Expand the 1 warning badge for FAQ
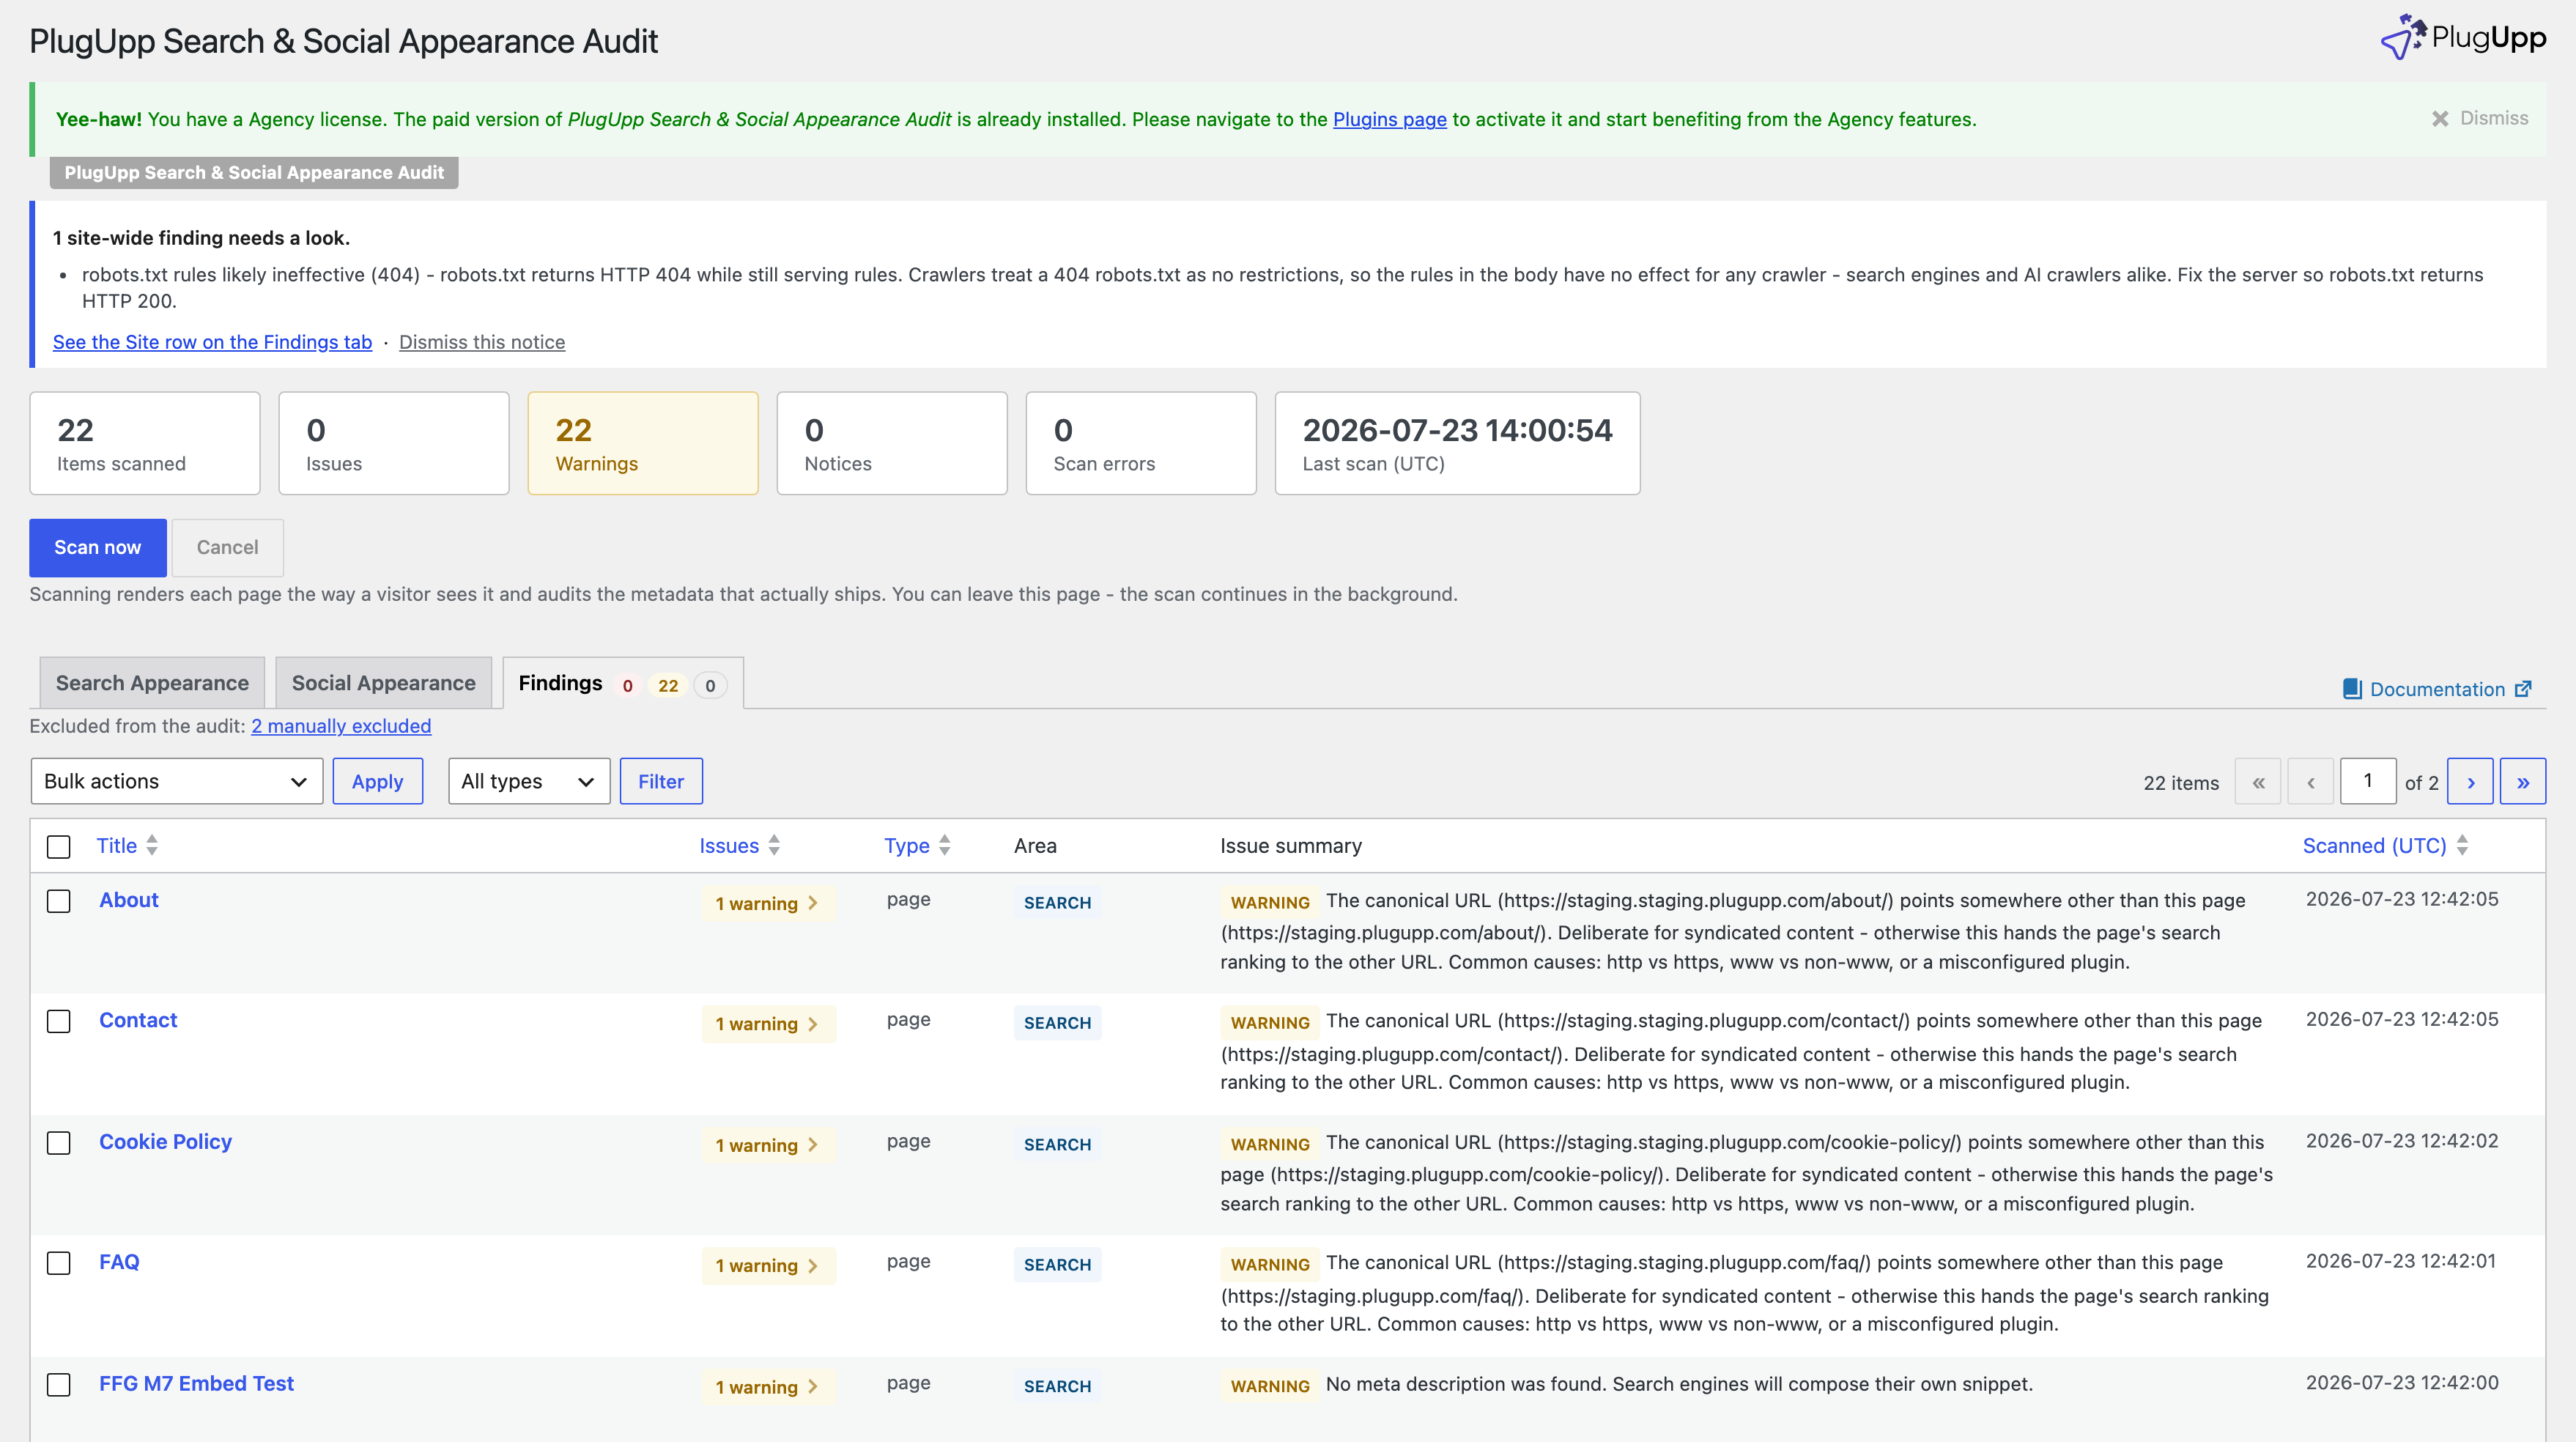The image size is (2576, 1442). tap(768, 1265)
